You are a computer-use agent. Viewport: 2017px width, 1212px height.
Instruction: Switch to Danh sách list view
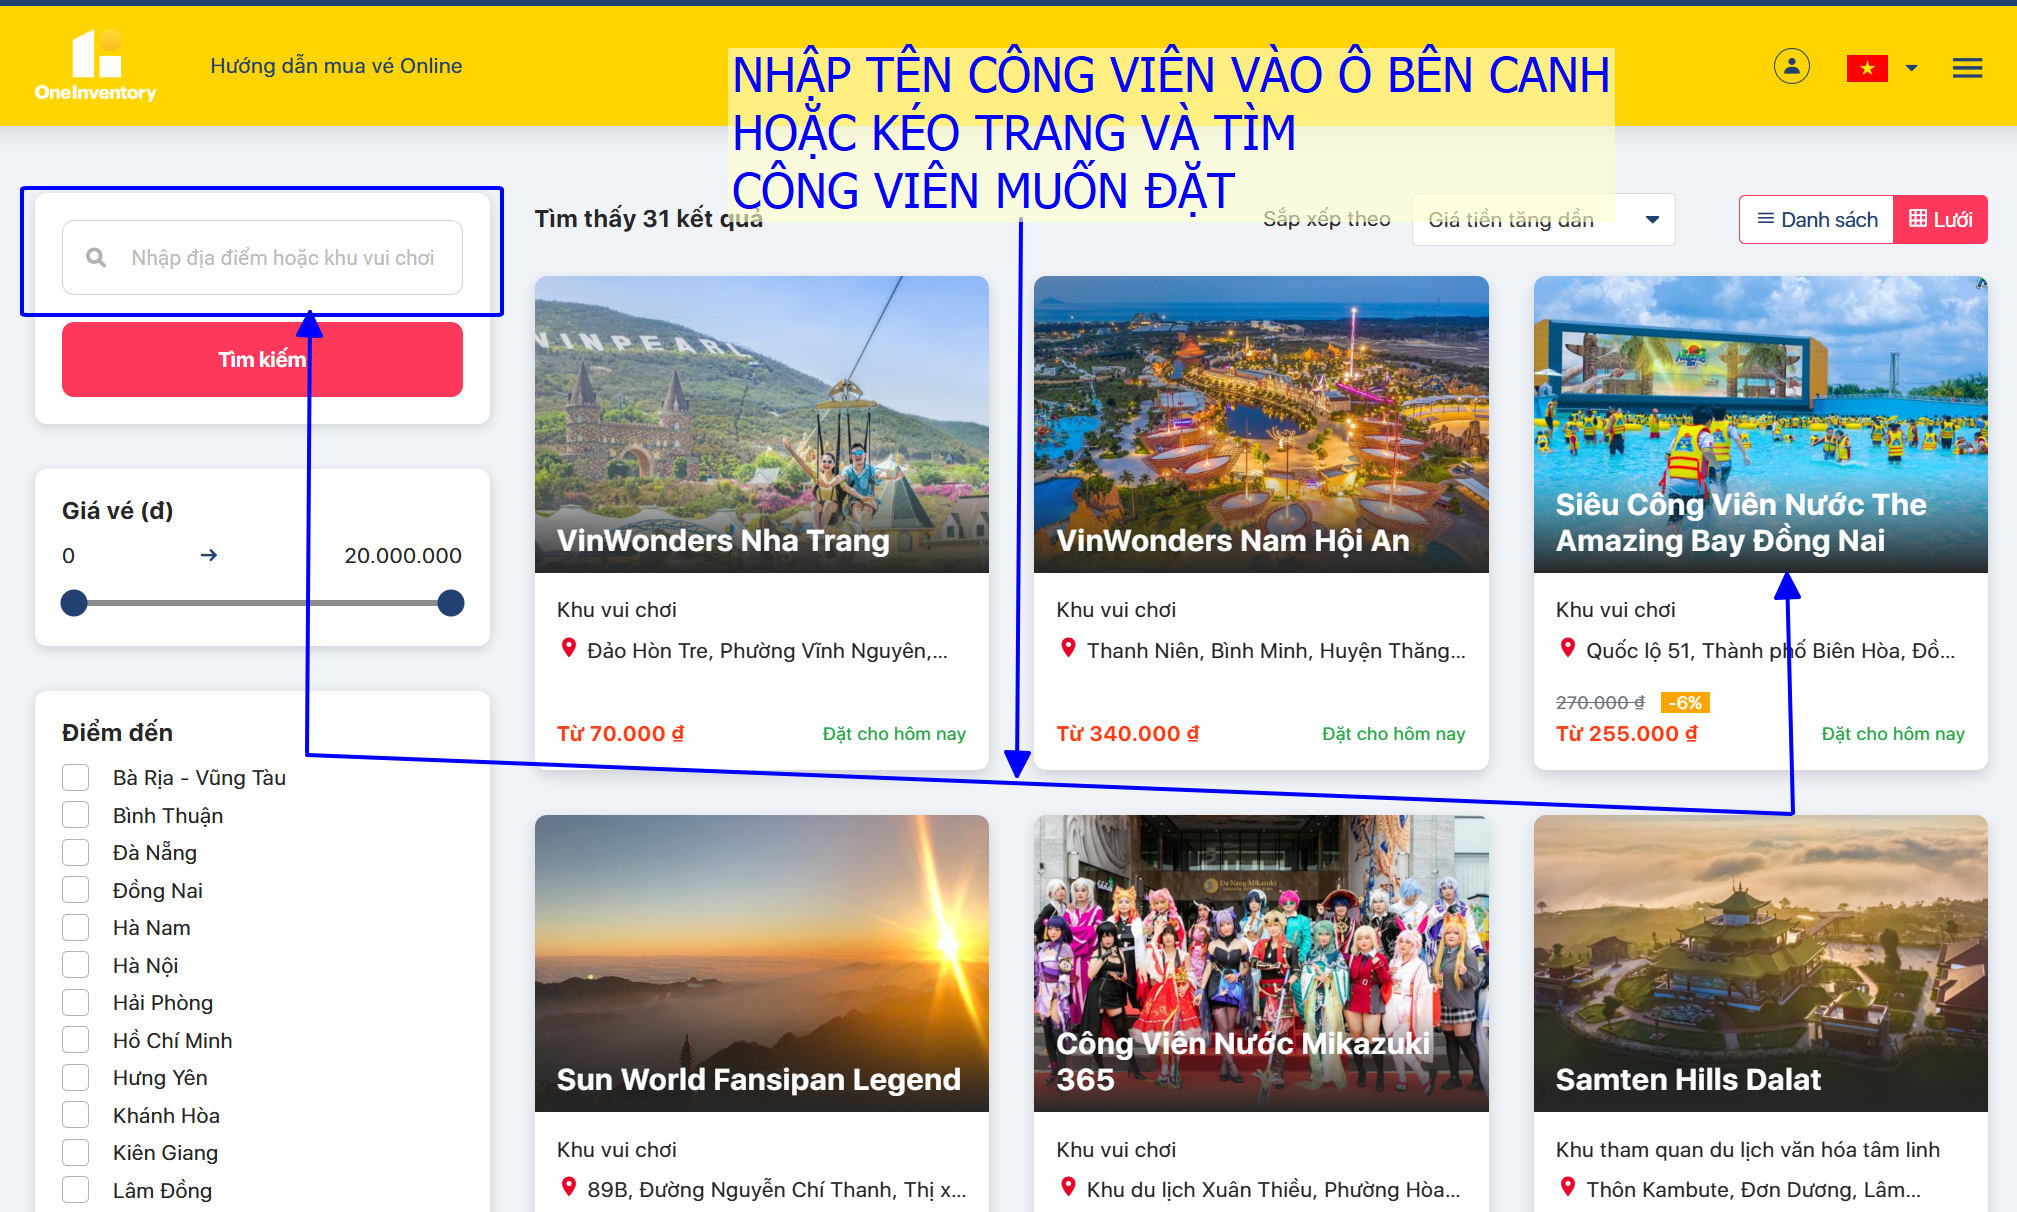[x=1817, y=220]
